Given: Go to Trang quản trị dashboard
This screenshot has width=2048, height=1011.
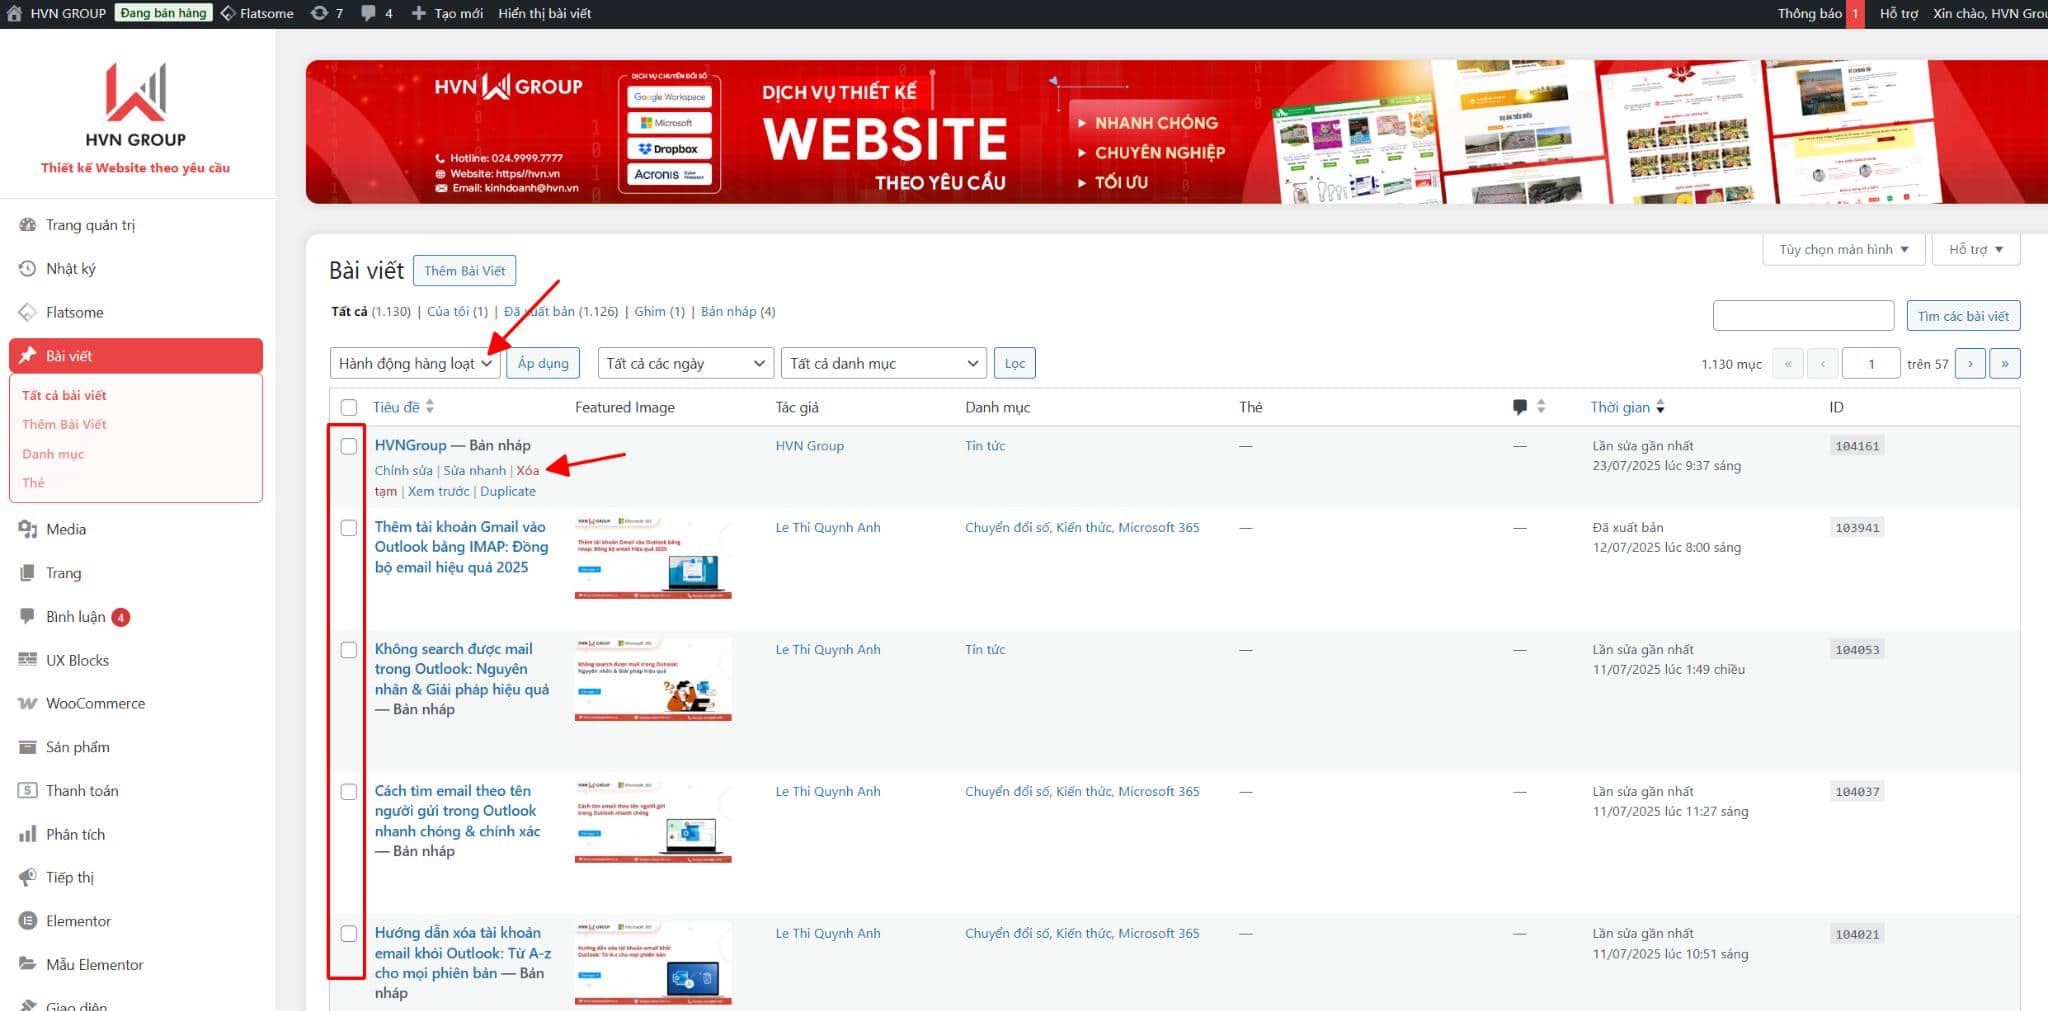Looking at the screenshot, I should (x=90, y=225).
